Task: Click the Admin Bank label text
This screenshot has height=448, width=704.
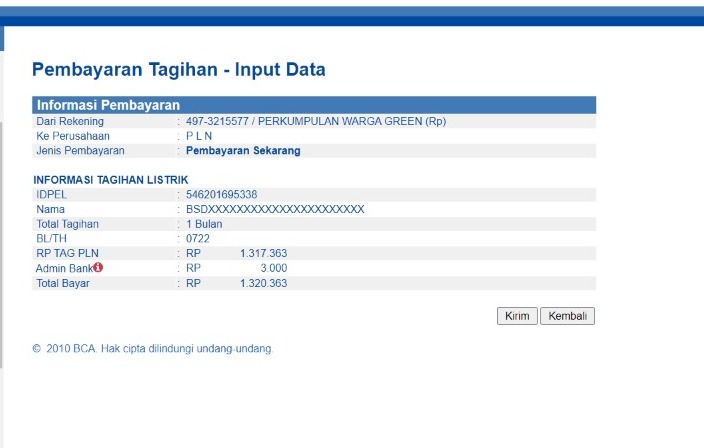Action: click(x=63, y=269)
